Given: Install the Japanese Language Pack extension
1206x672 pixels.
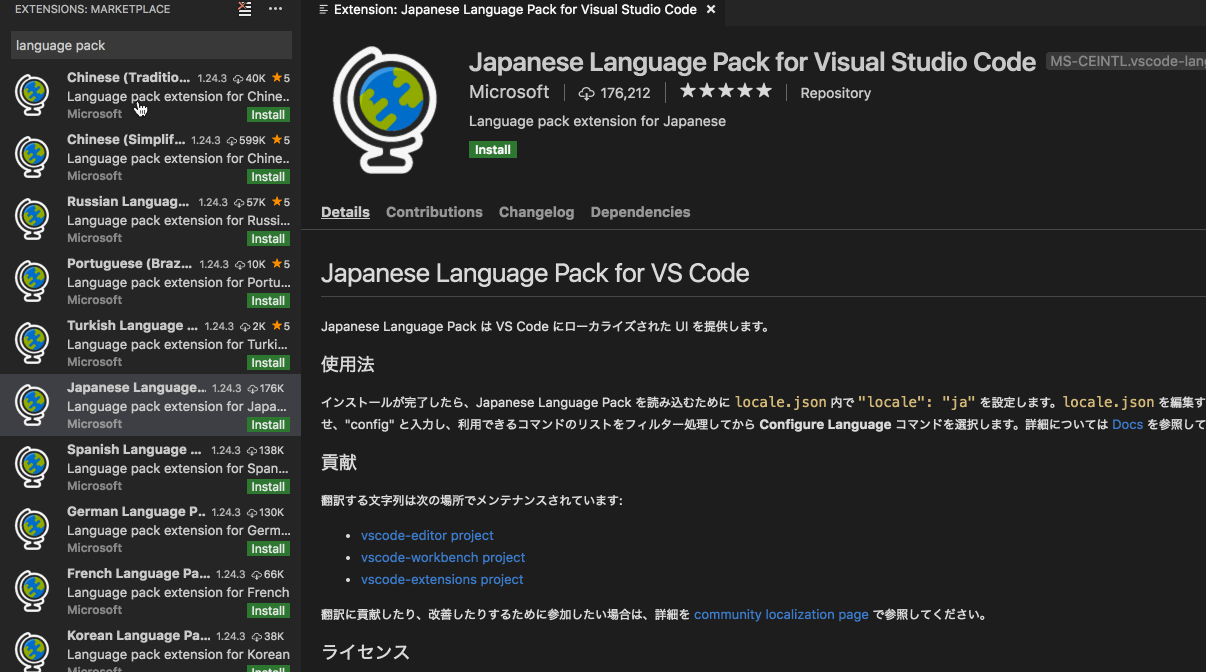Looking at the screenshot, I should click(492, 149).
